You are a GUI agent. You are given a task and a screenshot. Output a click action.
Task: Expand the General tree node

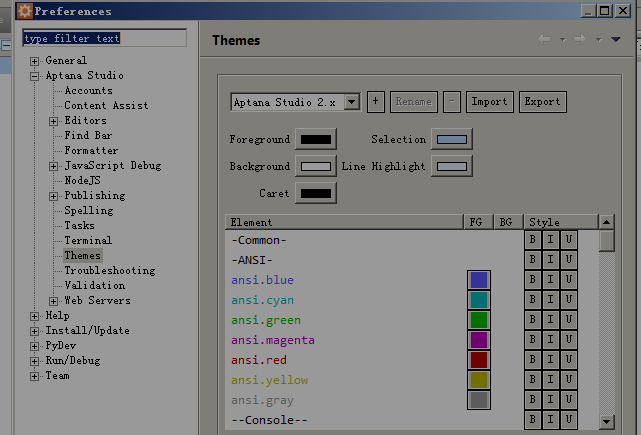[x=34, y=61]
